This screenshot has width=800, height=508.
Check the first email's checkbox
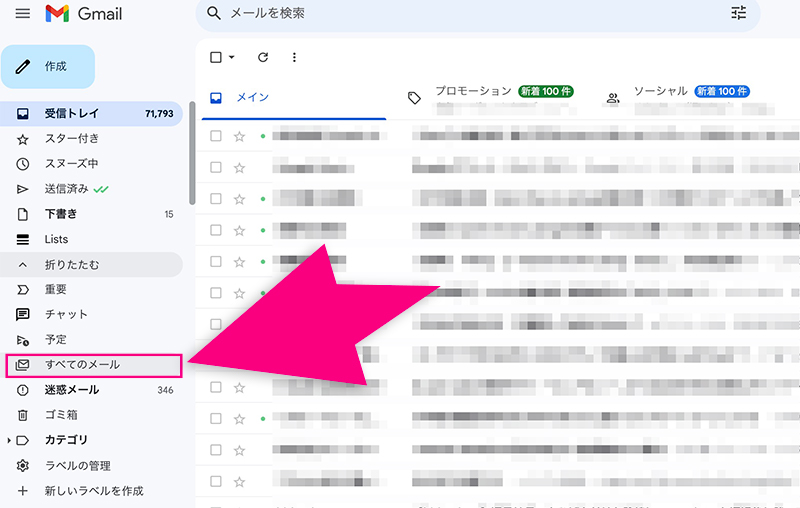pyautogui.click(x=216, y=137)
